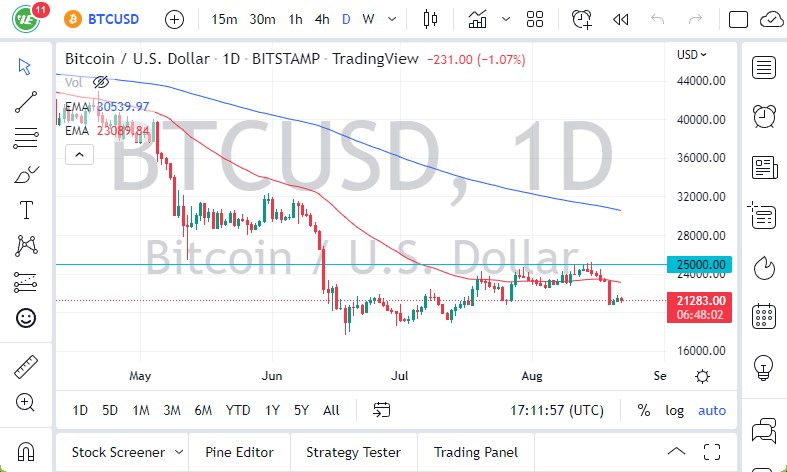Click the alert clock icon in toolbar
787x472 pixels.
click(581, 19)
